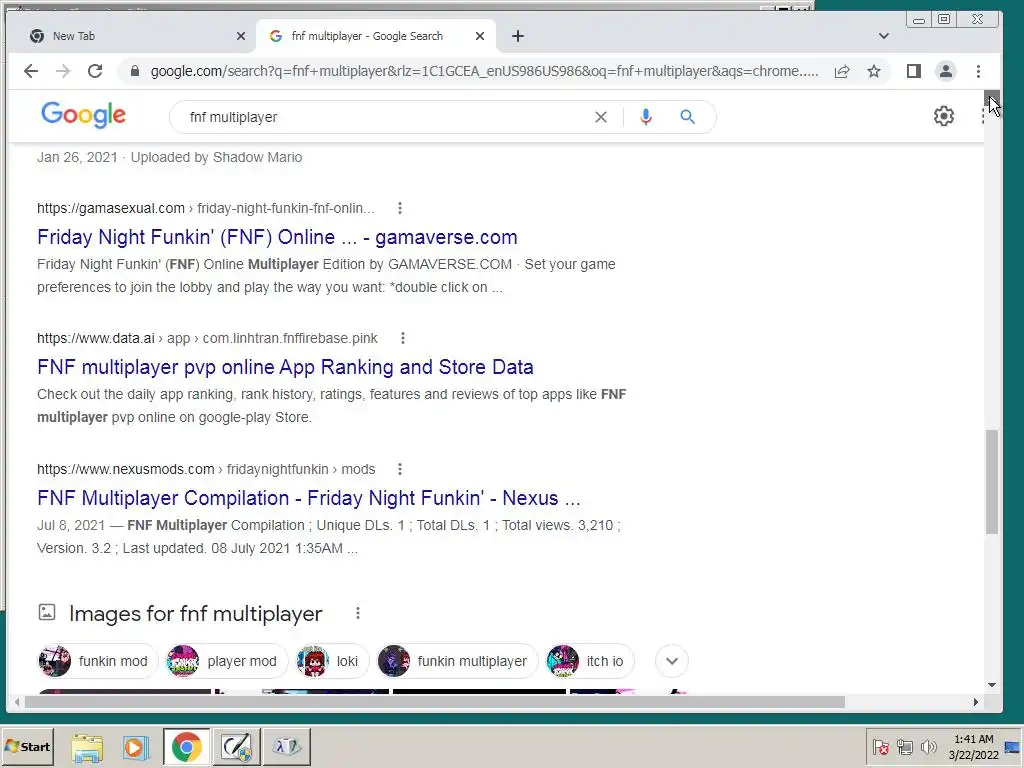
Task: View site info padlock icon
Action: coord(135,71)
